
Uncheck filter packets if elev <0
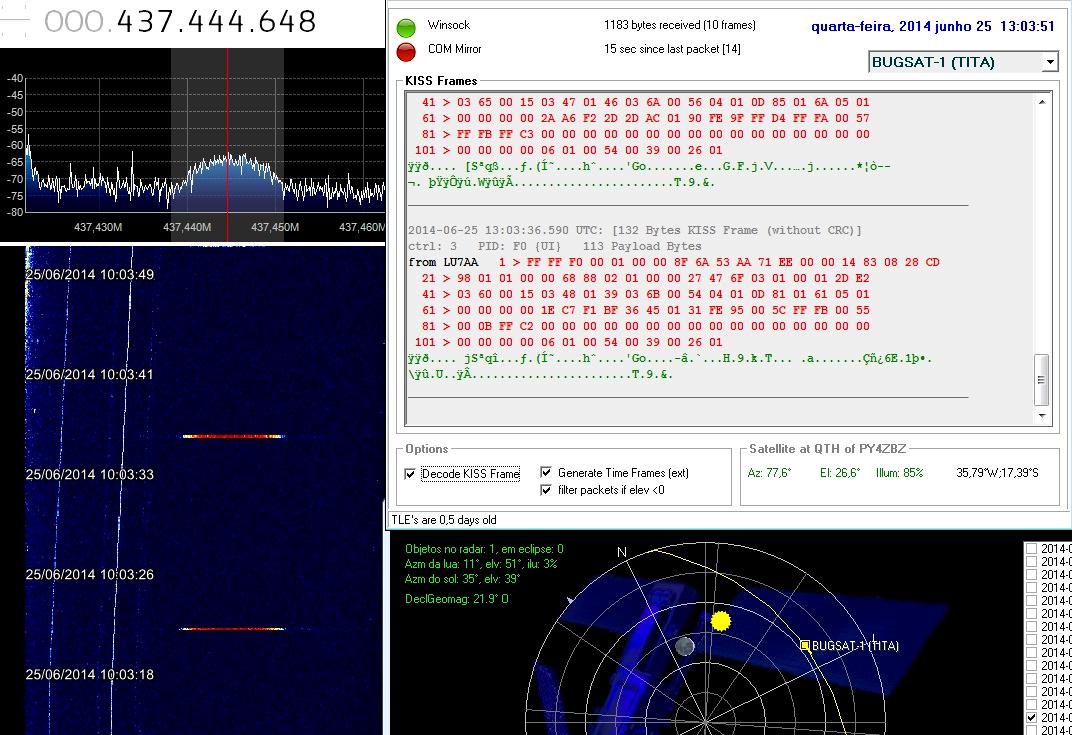[x=546, y=490]
